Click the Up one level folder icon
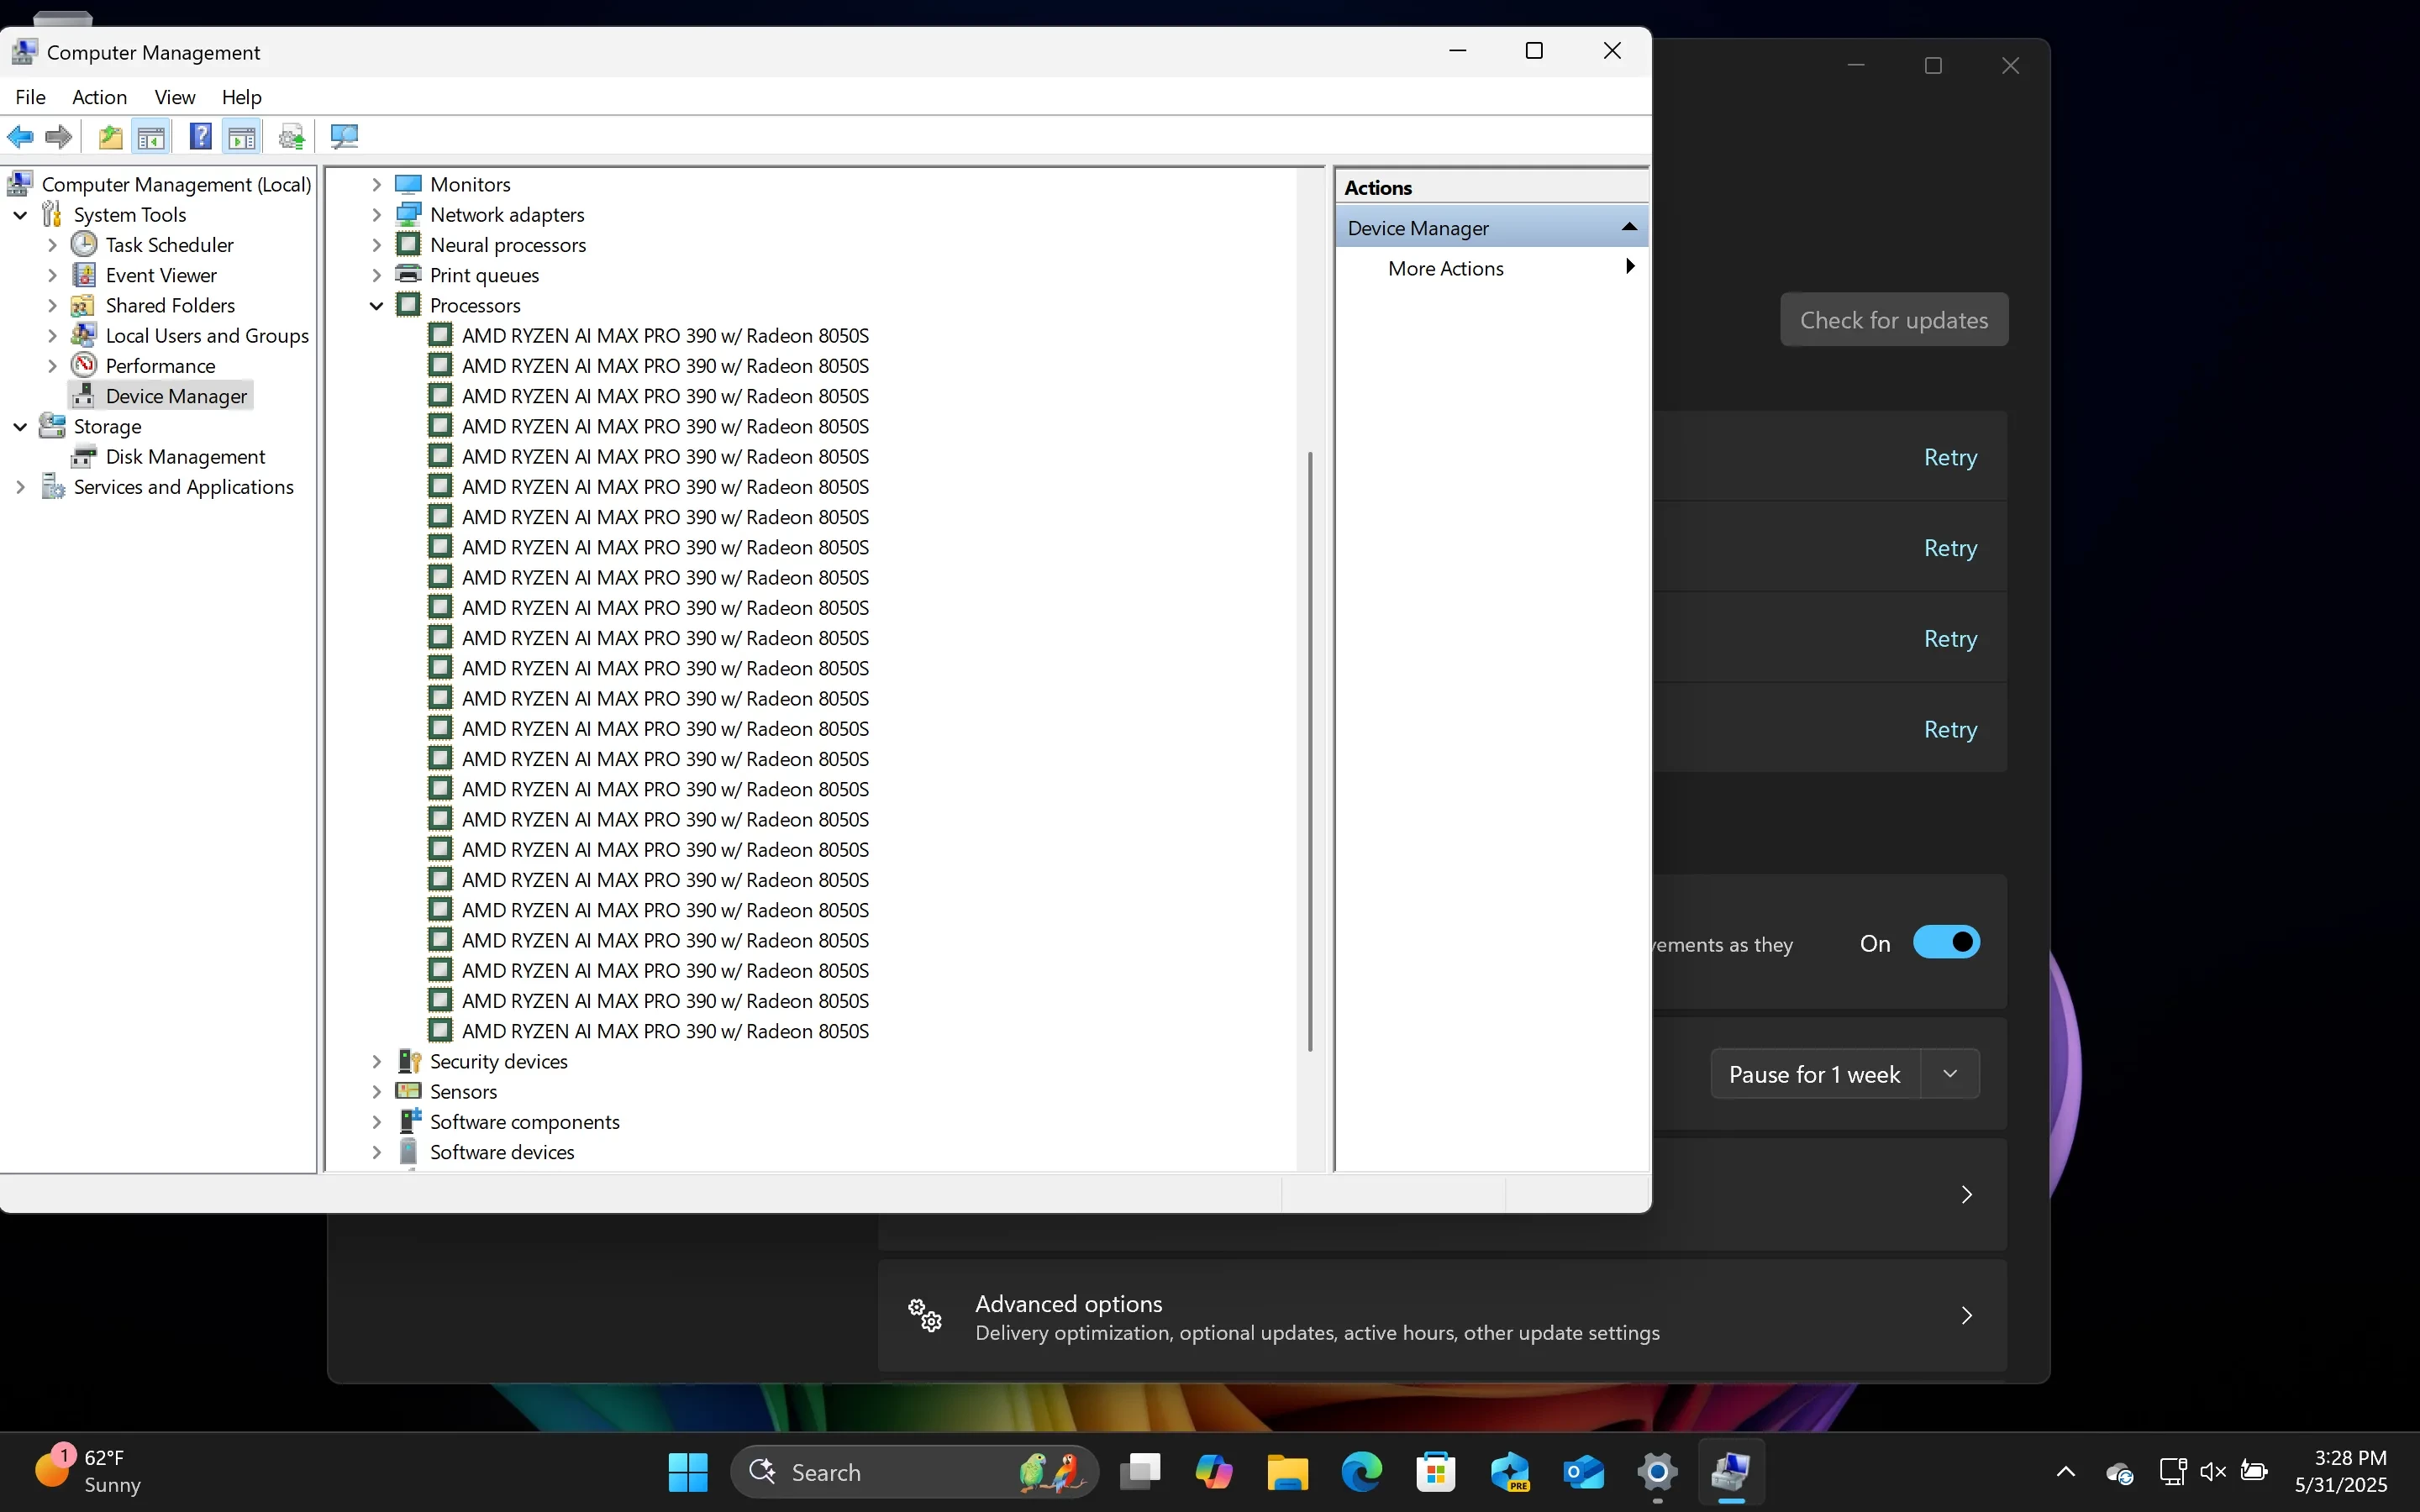 pos(110,137)
